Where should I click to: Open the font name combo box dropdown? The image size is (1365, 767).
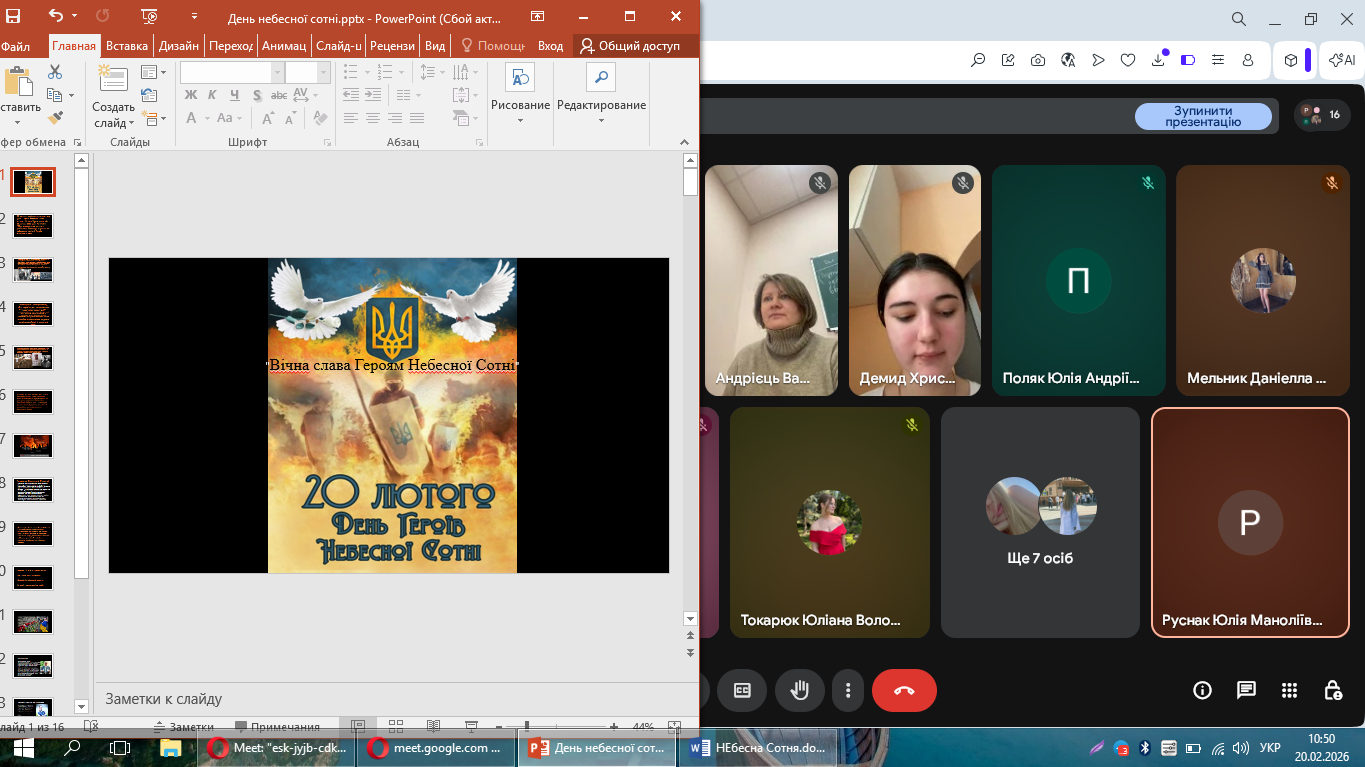pos(277,73)
